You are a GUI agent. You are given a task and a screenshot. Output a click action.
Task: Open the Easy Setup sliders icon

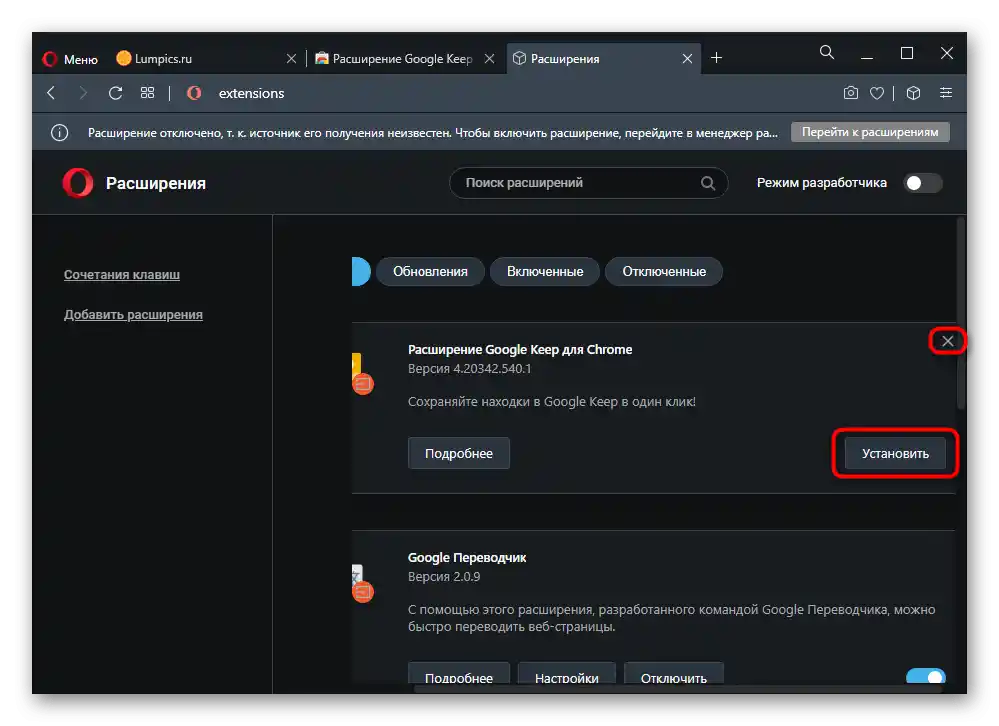click(x=945, y=93)
